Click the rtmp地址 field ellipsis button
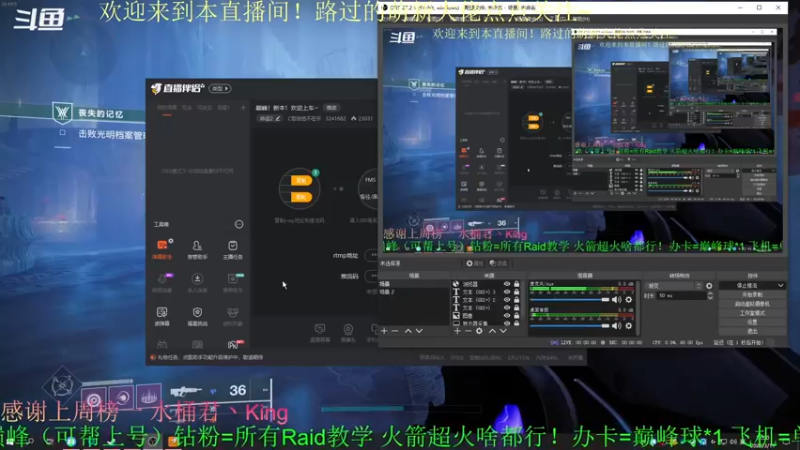 click(373, 255)
